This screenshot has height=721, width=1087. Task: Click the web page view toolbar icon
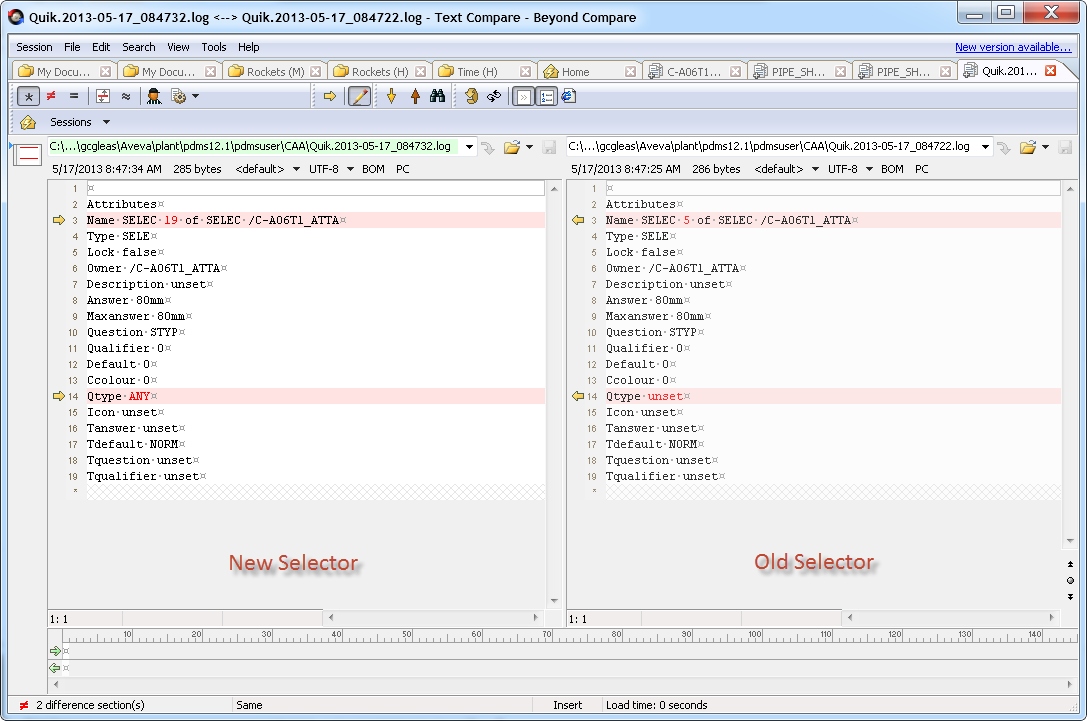(568, 96)
